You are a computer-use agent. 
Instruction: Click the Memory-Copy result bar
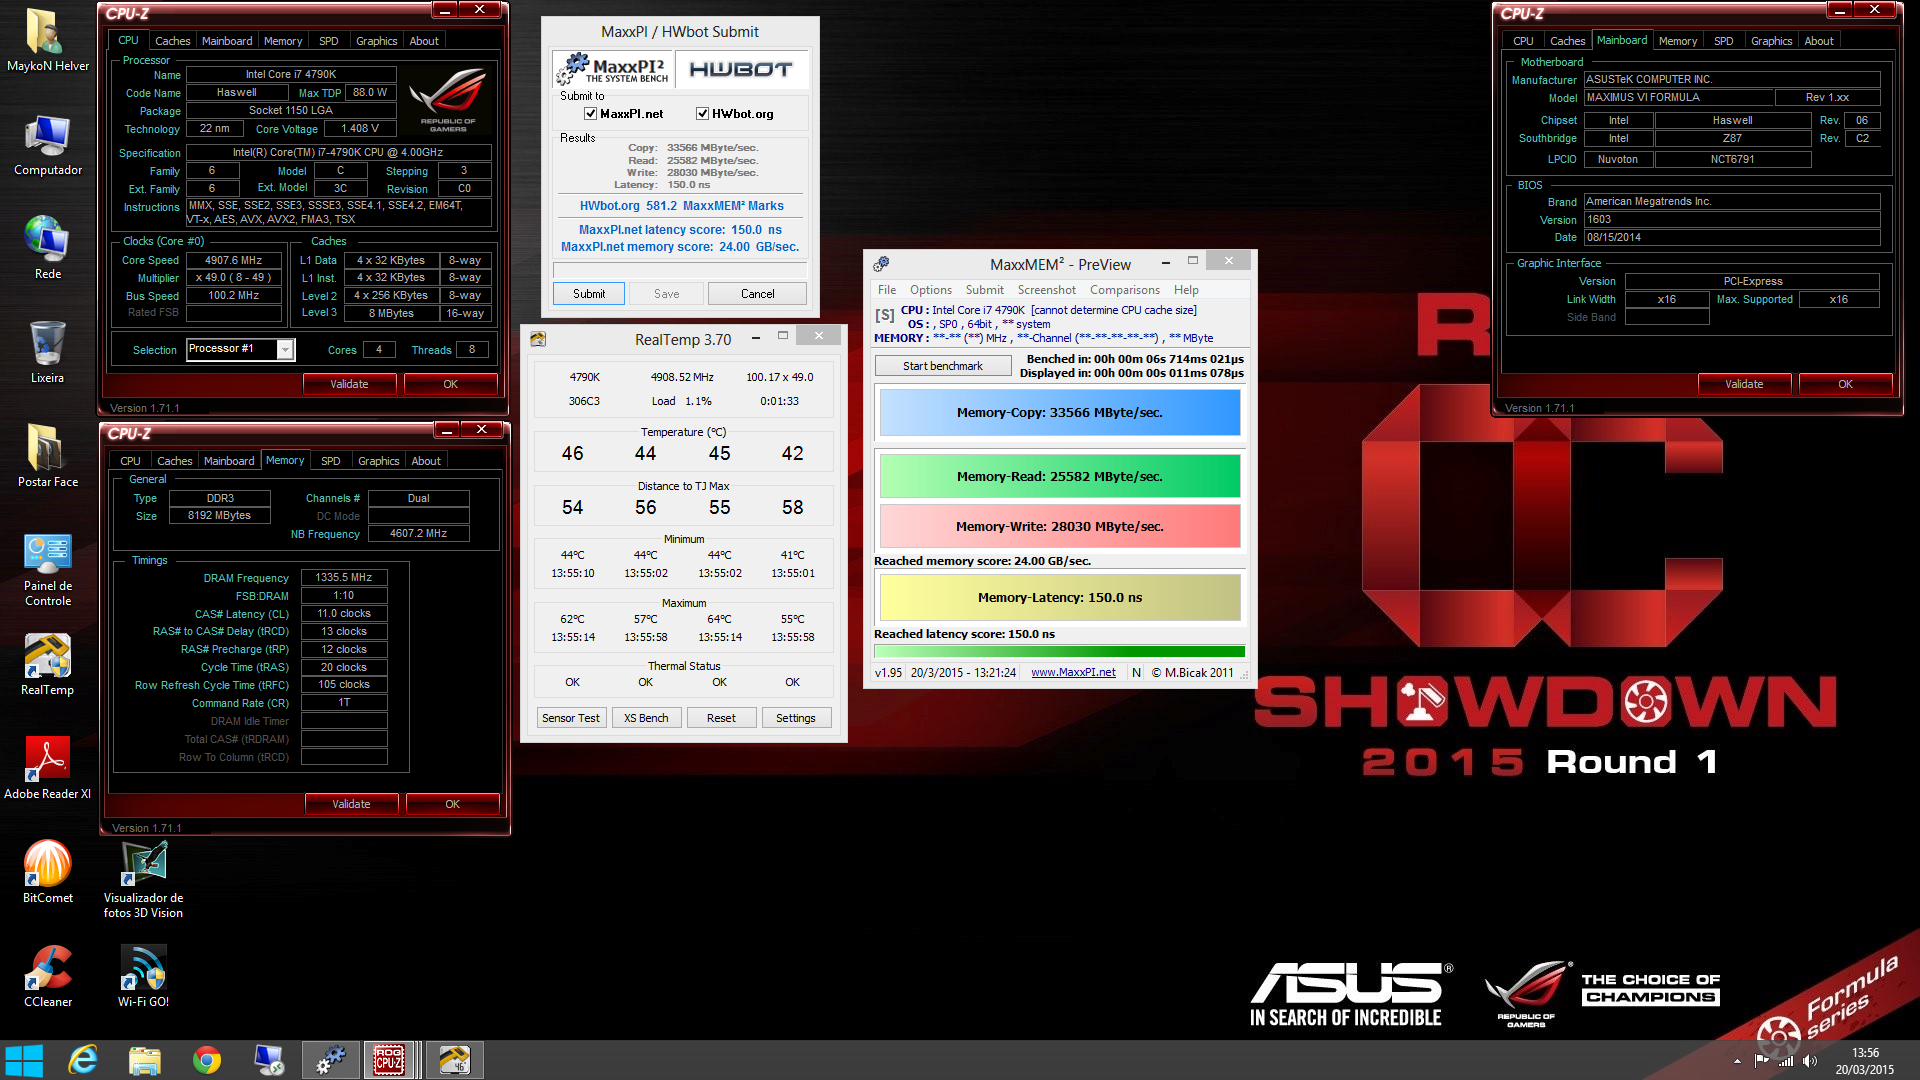pyautogui.click(x=1060, y=413)
